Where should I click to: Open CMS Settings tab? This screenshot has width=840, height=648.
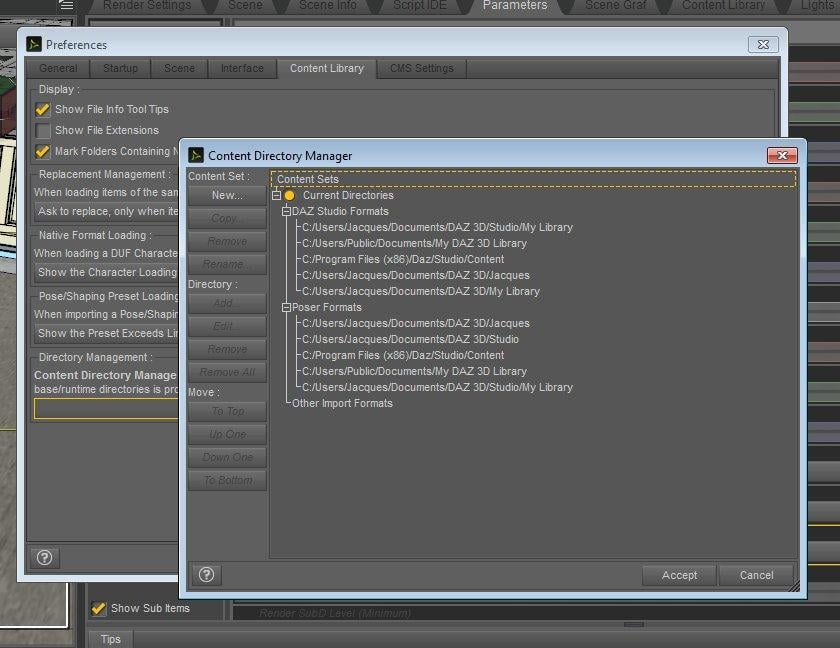pos(422,69)
